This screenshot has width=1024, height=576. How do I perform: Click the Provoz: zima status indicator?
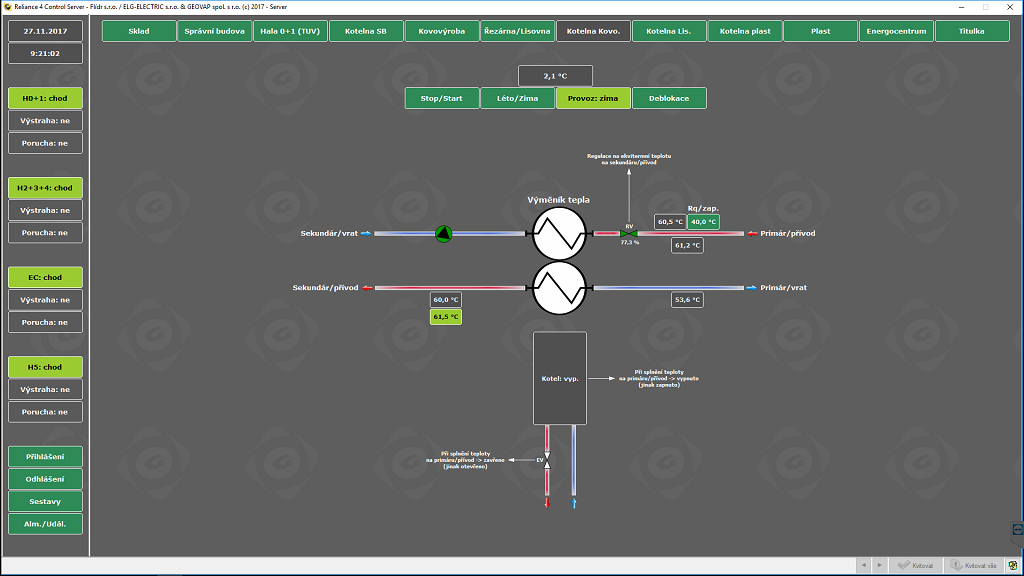(593, 98)
